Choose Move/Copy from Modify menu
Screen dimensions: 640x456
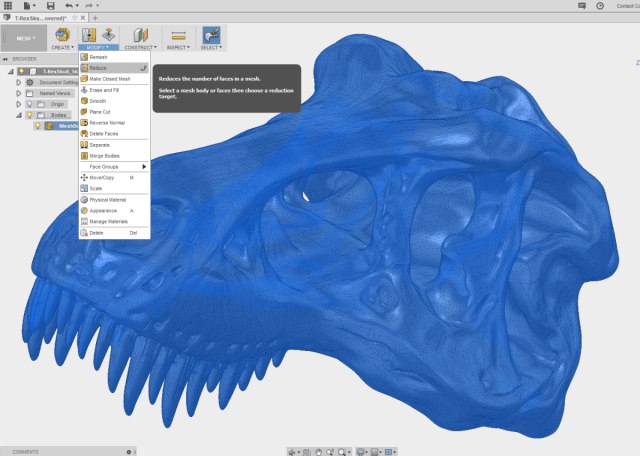[114, 178]
